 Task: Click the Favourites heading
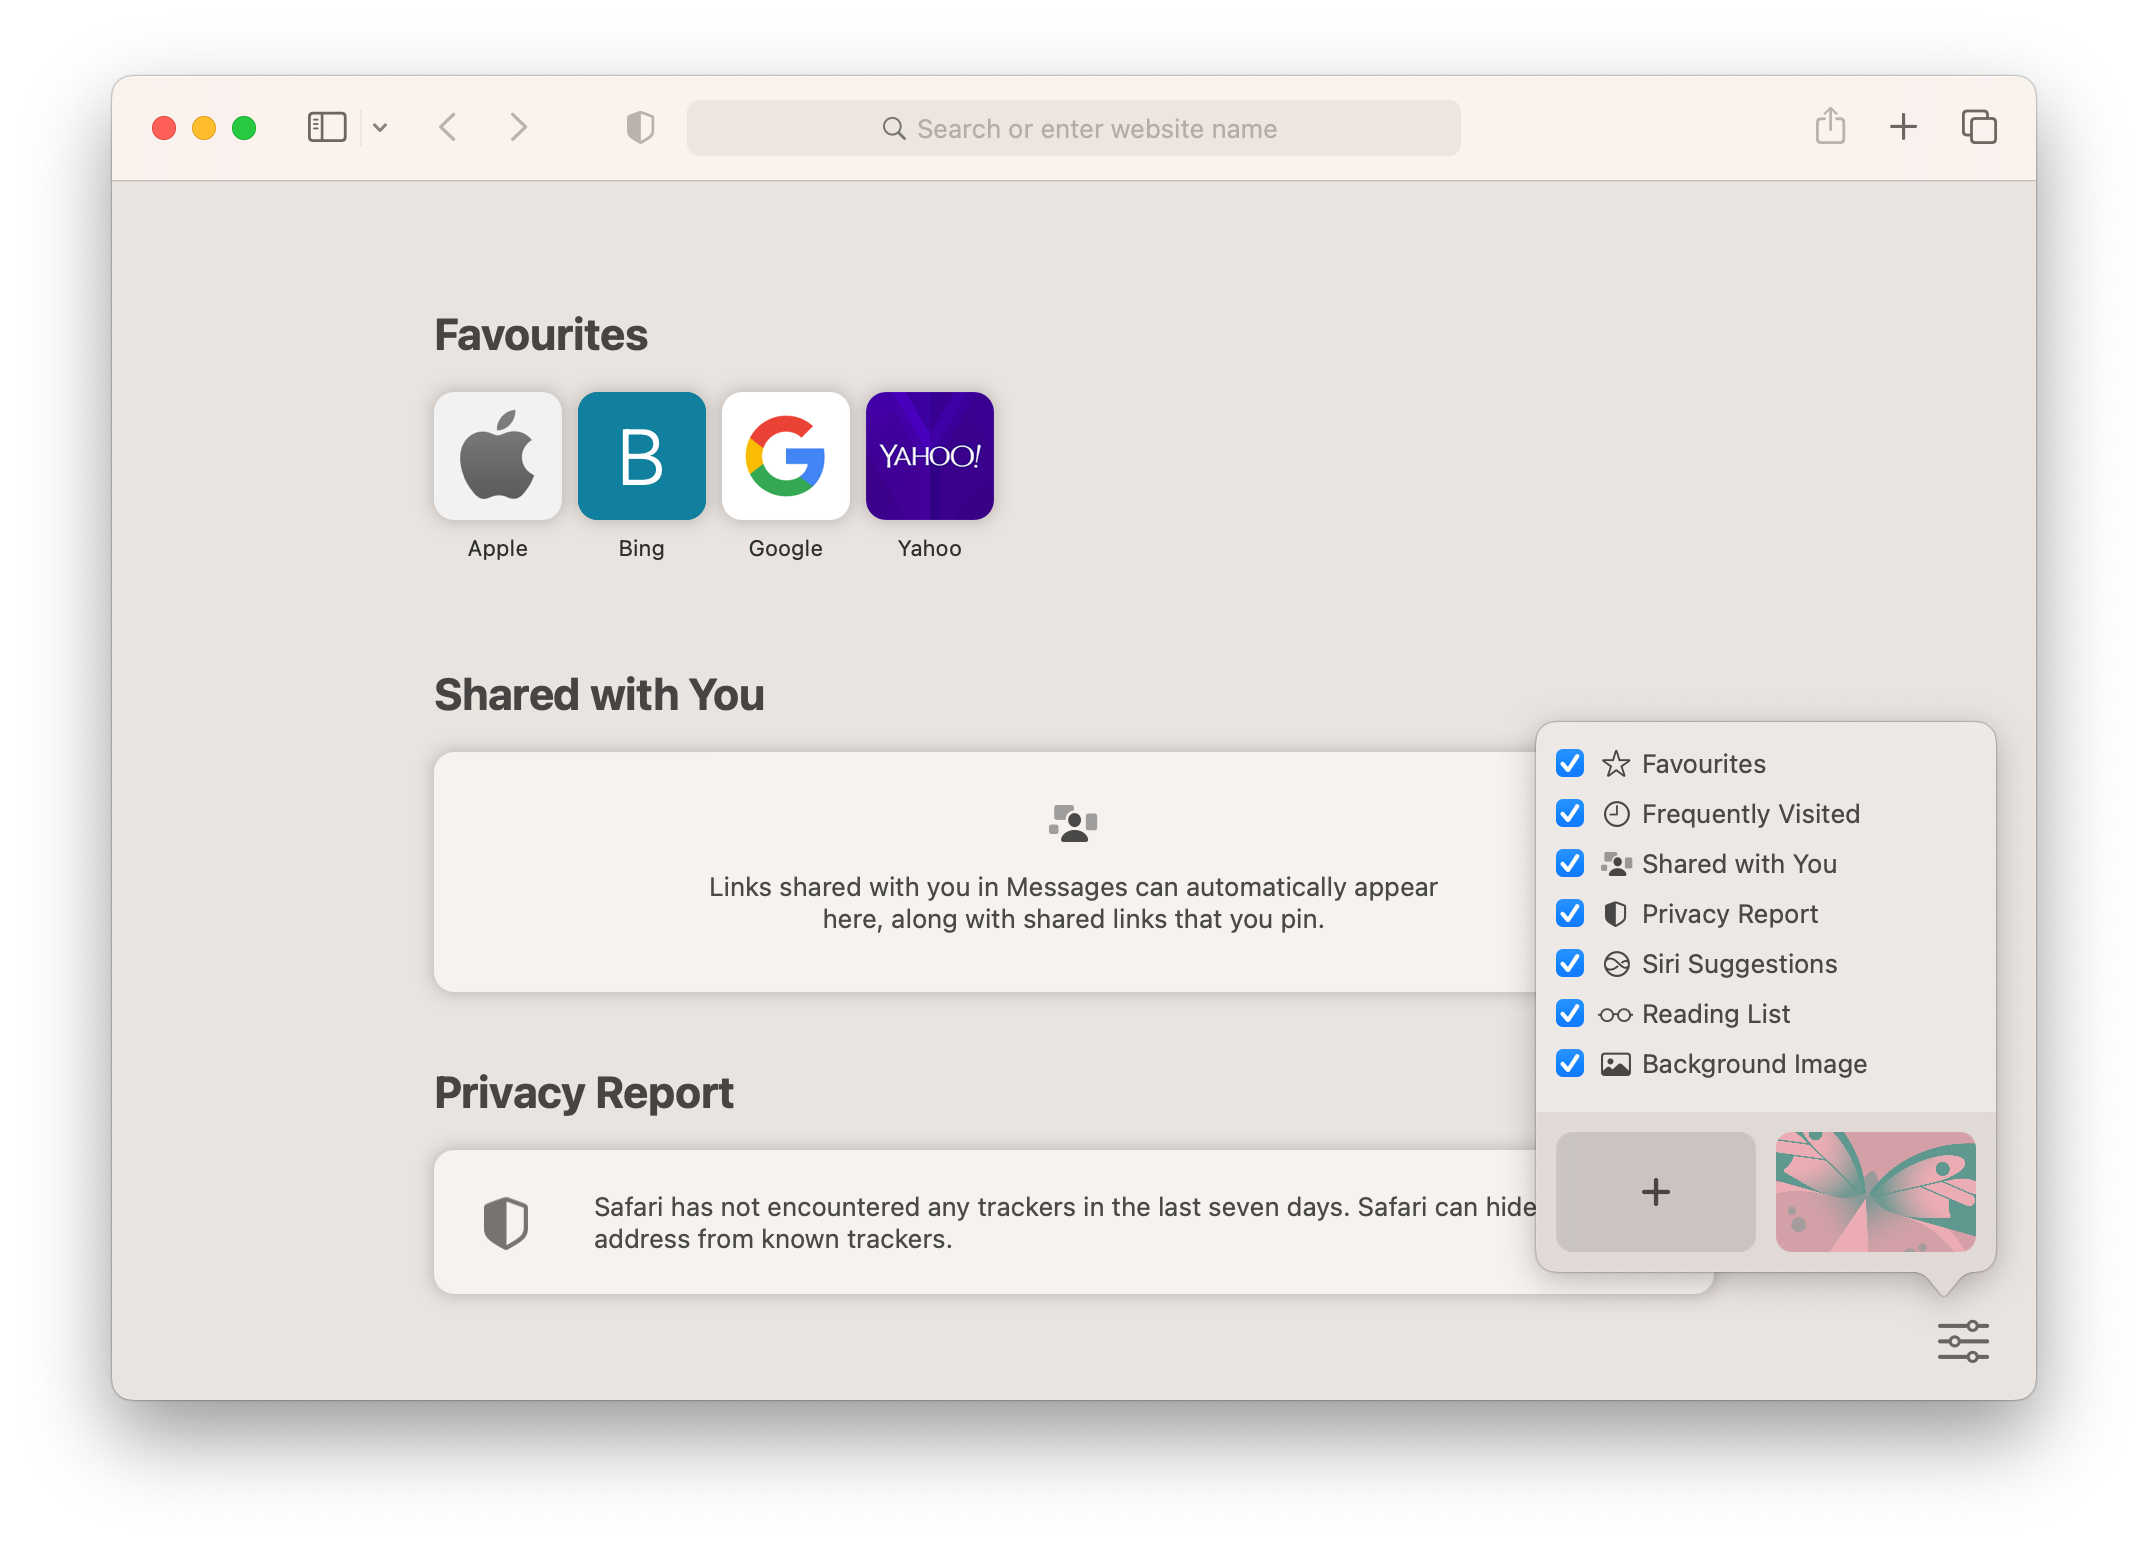click(x=541, y=335)
